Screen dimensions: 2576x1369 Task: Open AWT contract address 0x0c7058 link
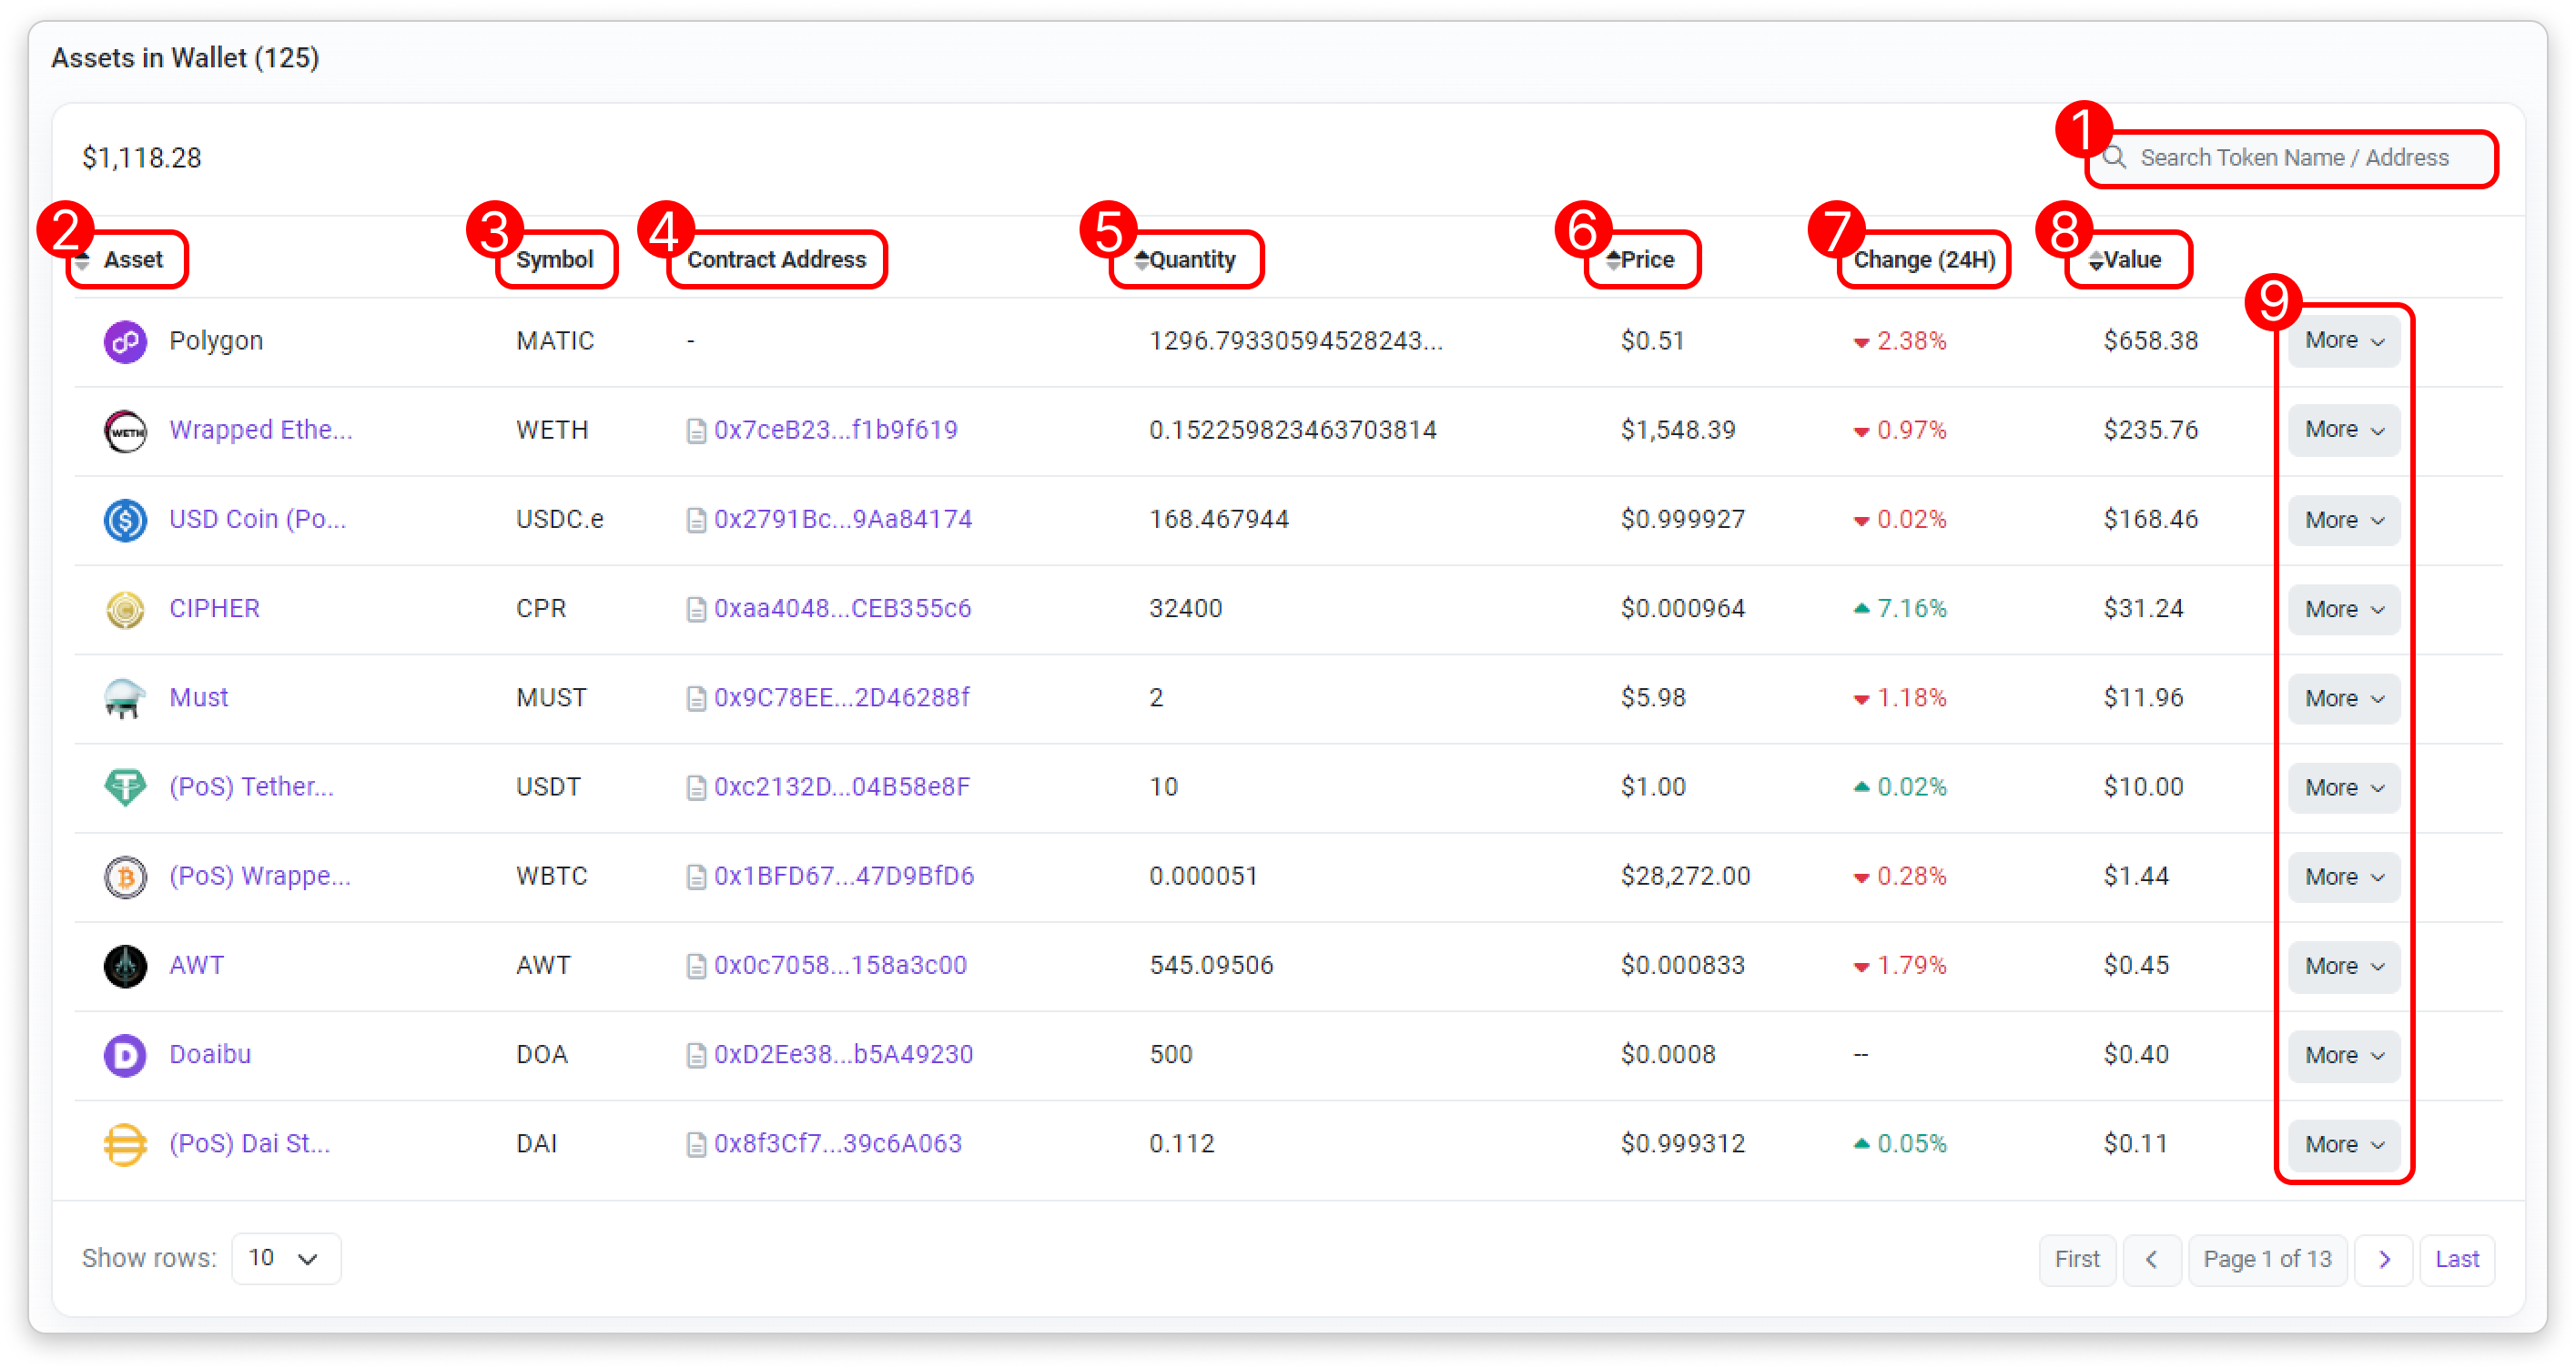point(840,966)
